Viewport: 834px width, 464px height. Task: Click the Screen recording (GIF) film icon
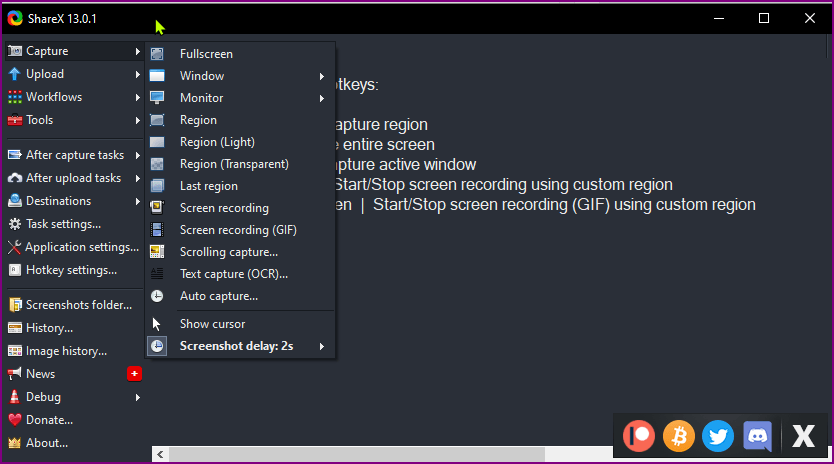pos(157,229)
